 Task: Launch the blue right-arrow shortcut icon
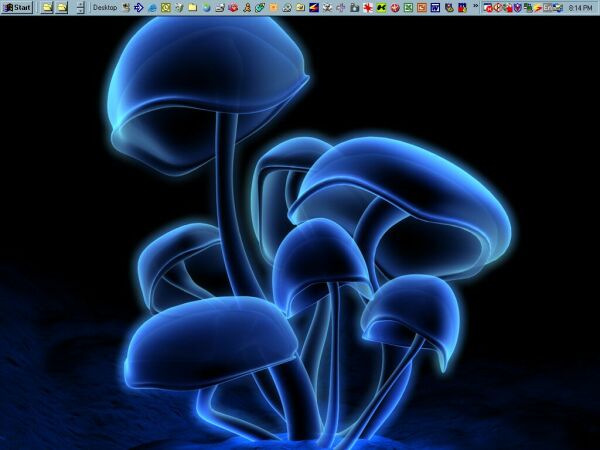tap(139, 7)
